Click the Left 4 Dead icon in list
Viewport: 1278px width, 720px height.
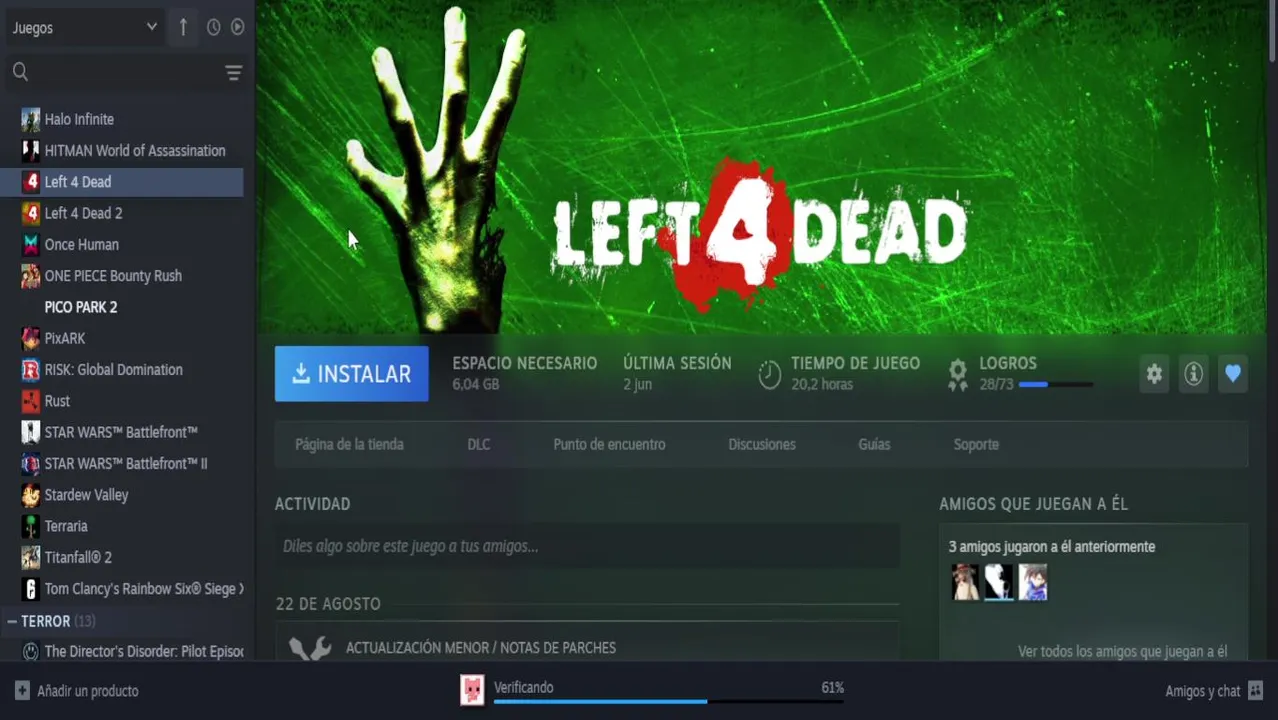pyautogui.click(x=31, y=182)
